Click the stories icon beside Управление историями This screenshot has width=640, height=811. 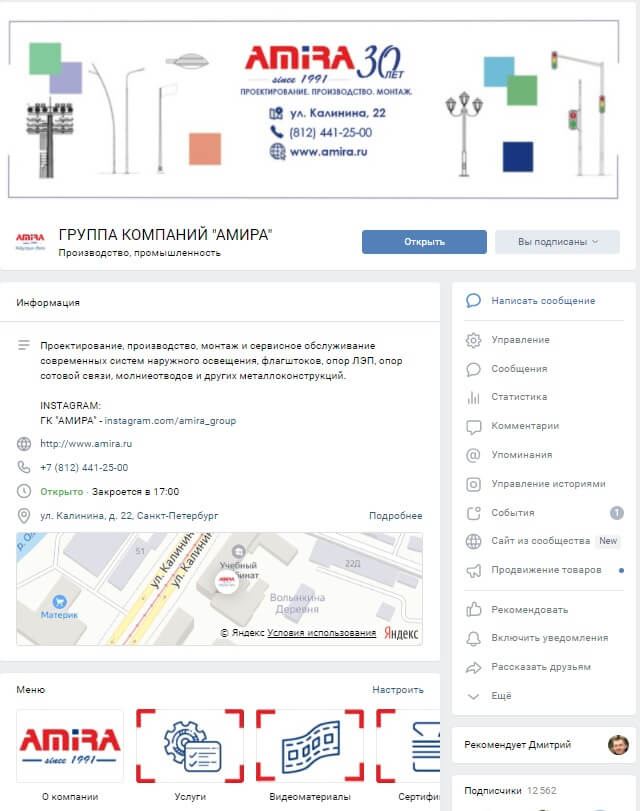click(473, 484)
